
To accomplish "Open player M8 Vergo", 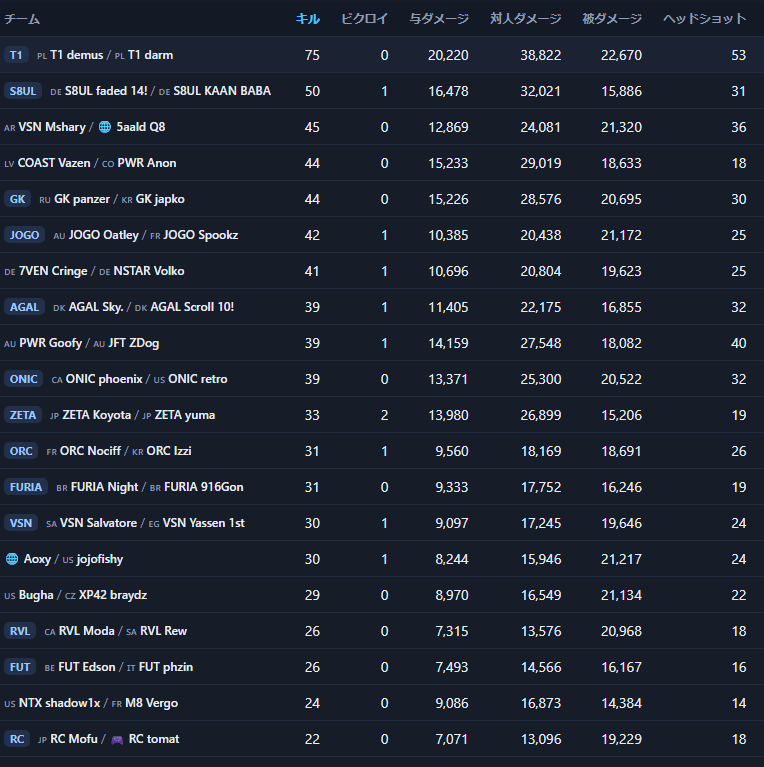I will (x=152, y=703).
